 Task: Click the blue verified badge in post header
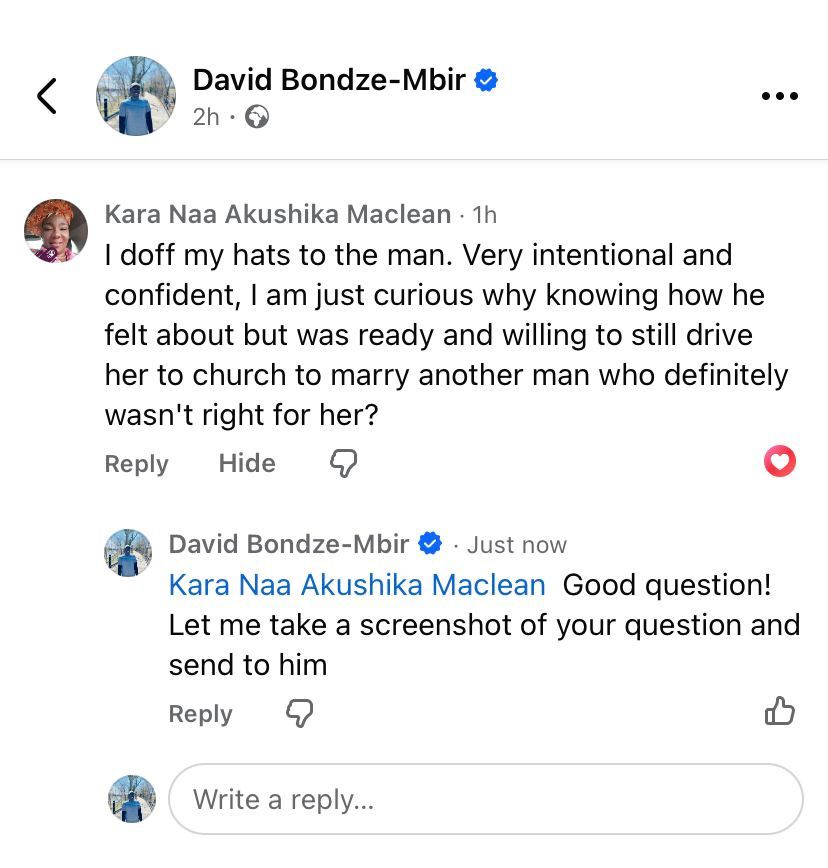tap(486, 80)
